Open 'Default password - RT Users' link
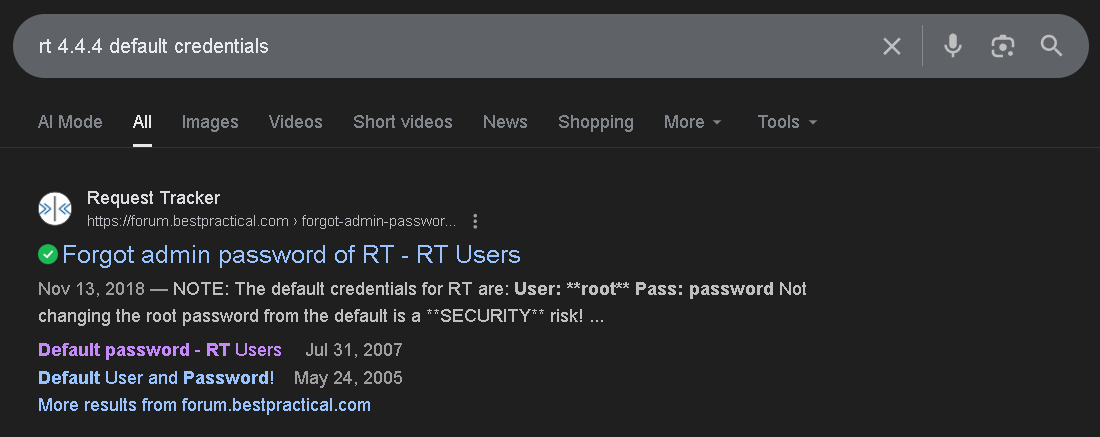This screenshot has width=1100, height=437. click(160, 350)
